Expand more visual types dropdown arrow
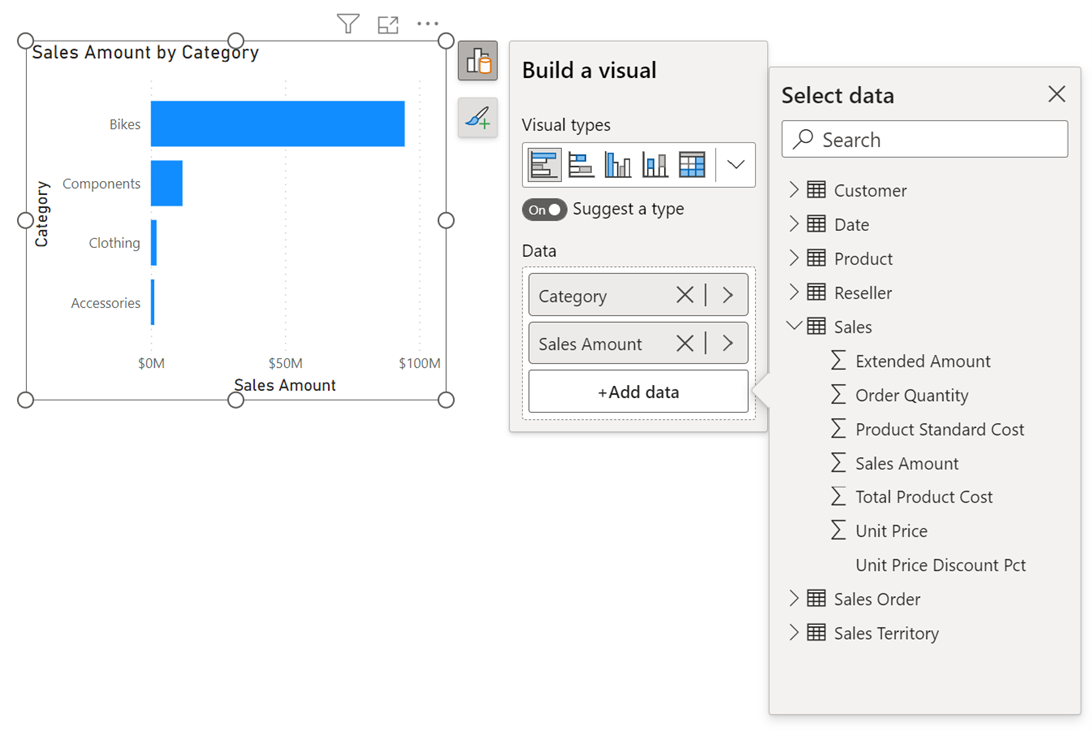This screenshot has height=732, width=1092. click(x=736, y=165)
